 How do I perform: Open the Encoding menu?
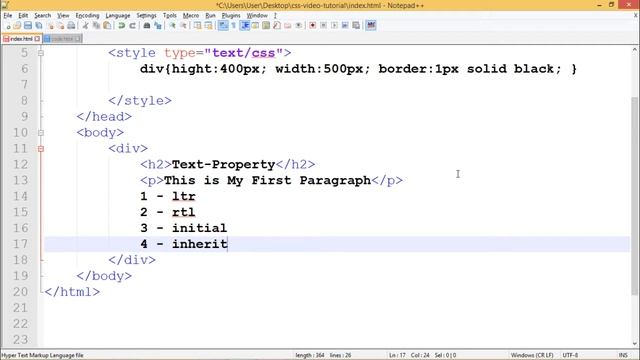point(87,16)
